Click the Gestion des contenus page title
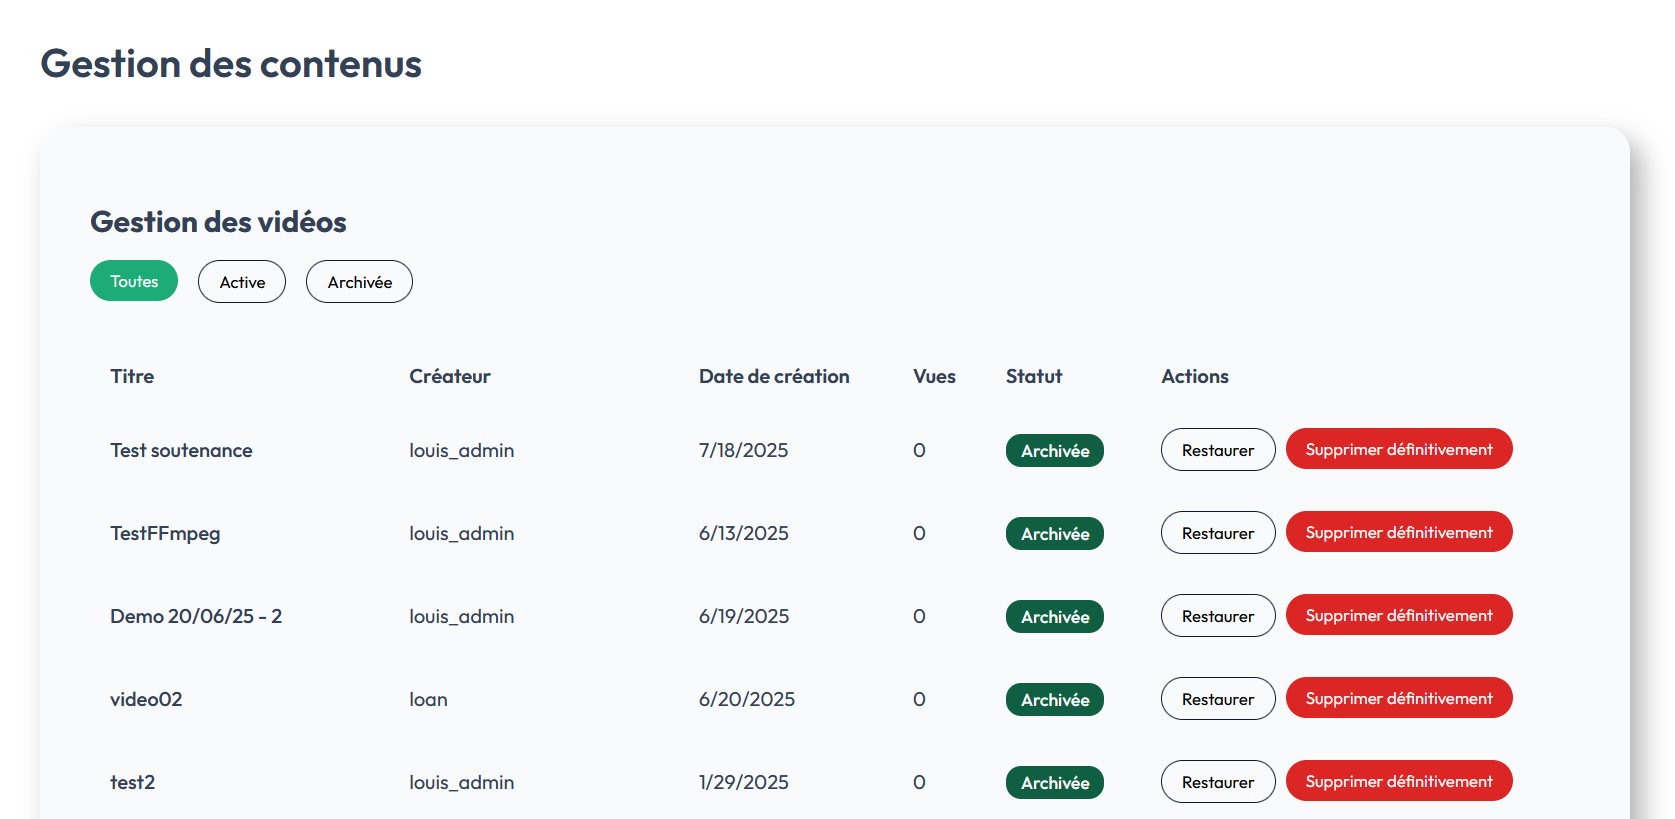1675x819 pixels. 231,64
